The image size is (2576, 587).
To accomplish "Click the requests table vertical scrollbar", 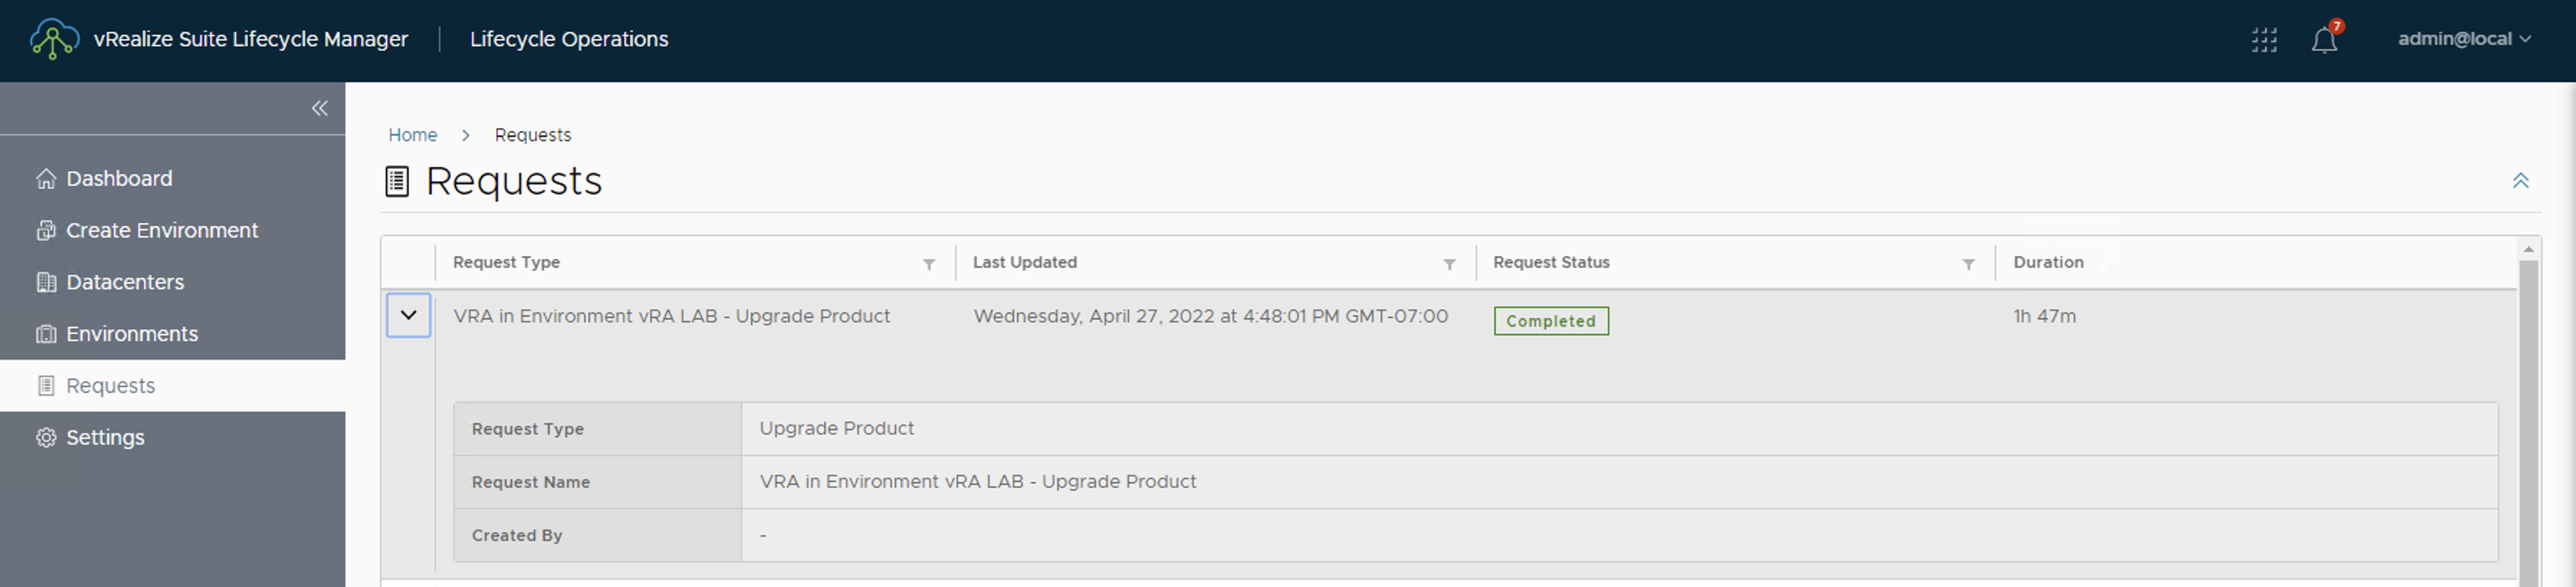I will click(x=2528, y=420).
